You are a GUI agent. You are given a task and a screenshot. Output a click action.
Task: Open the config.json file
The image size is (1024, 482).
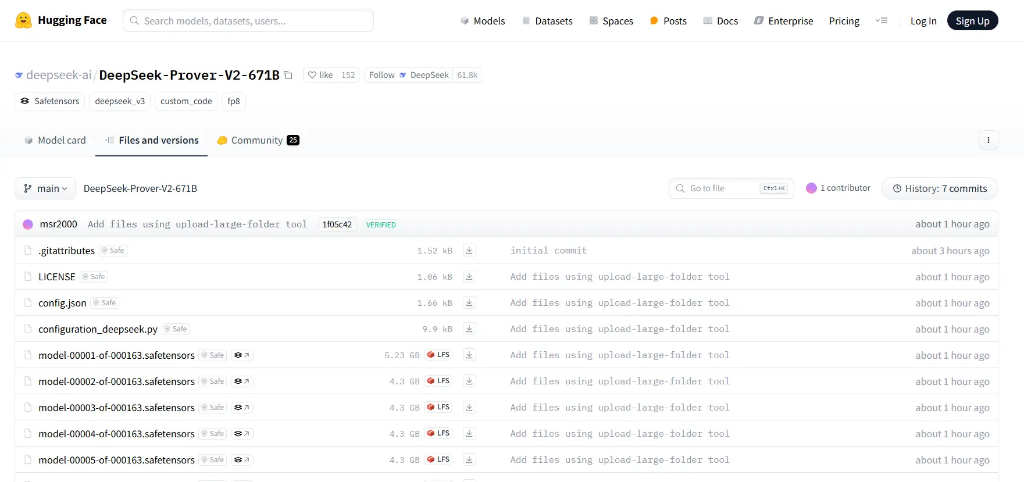(63, 303)
